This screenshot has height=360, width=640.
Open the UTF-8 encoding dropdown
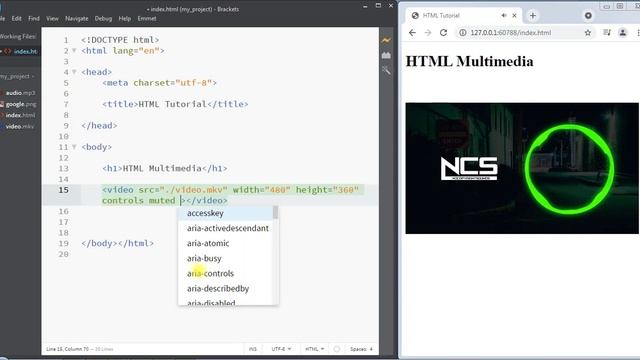tap(281, 349)
